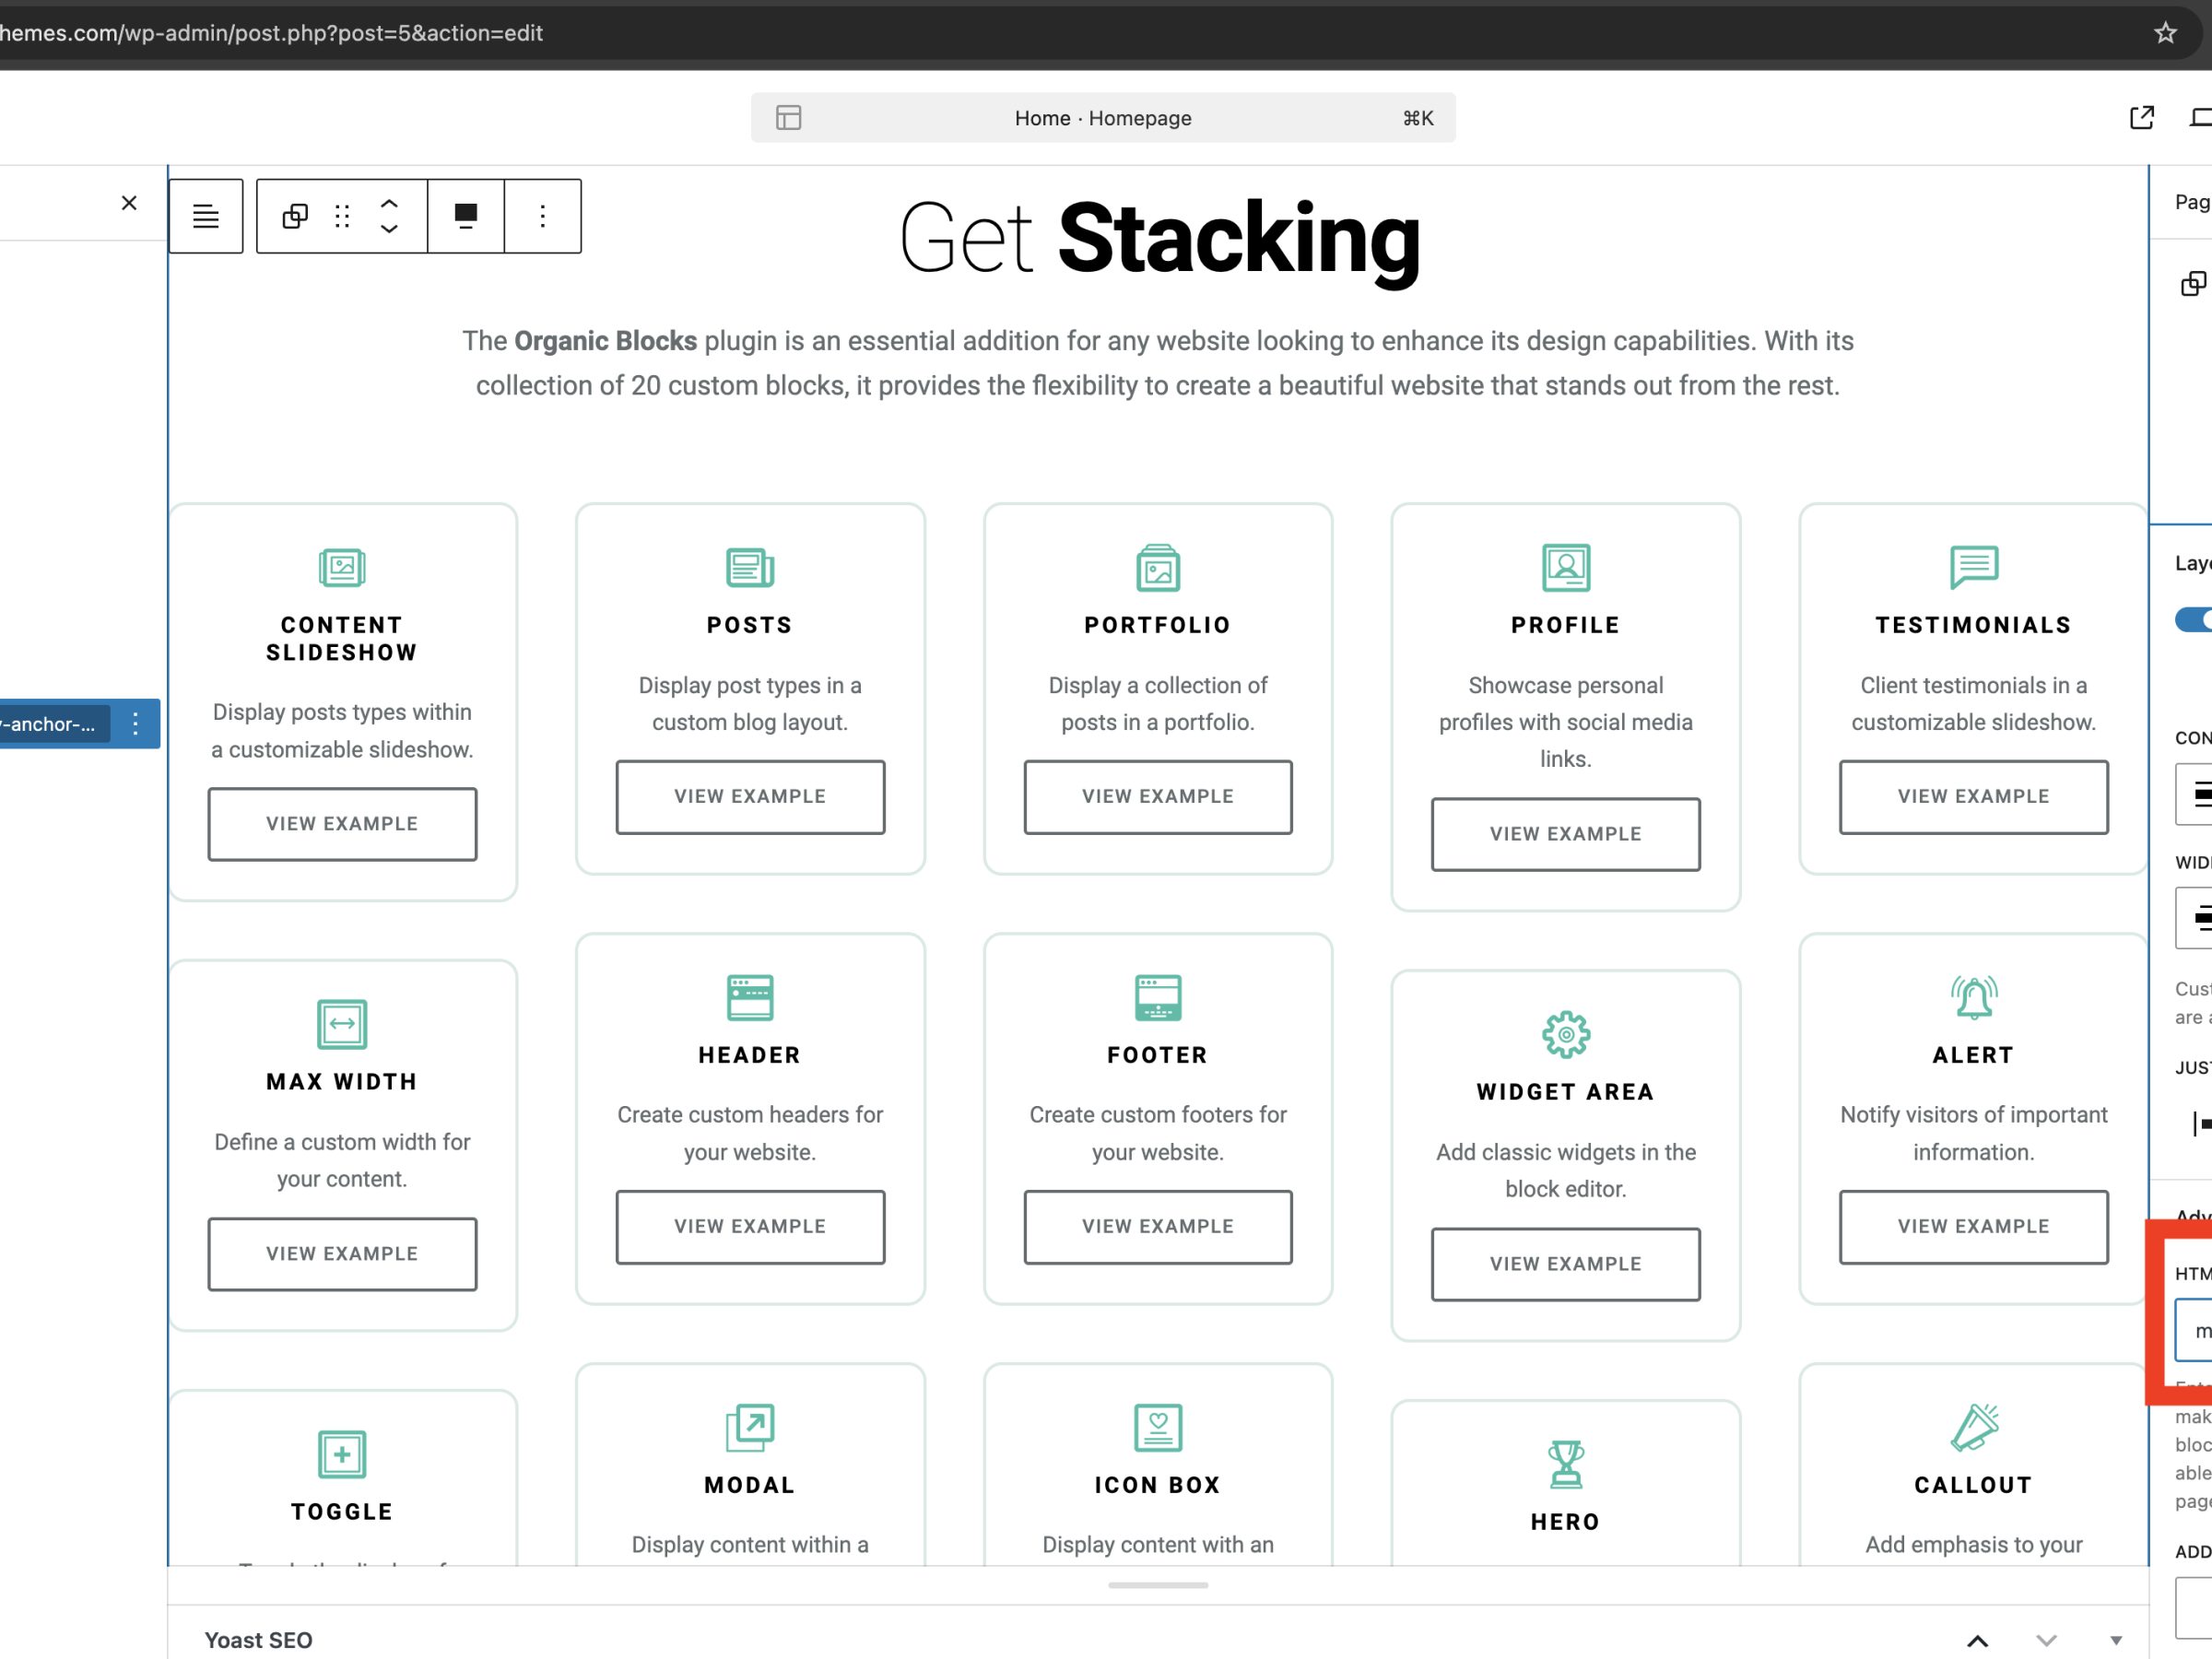Click the Content Slideshow icon
The width and height of the screenshot is (2212, 1659).
click(342, 568)
